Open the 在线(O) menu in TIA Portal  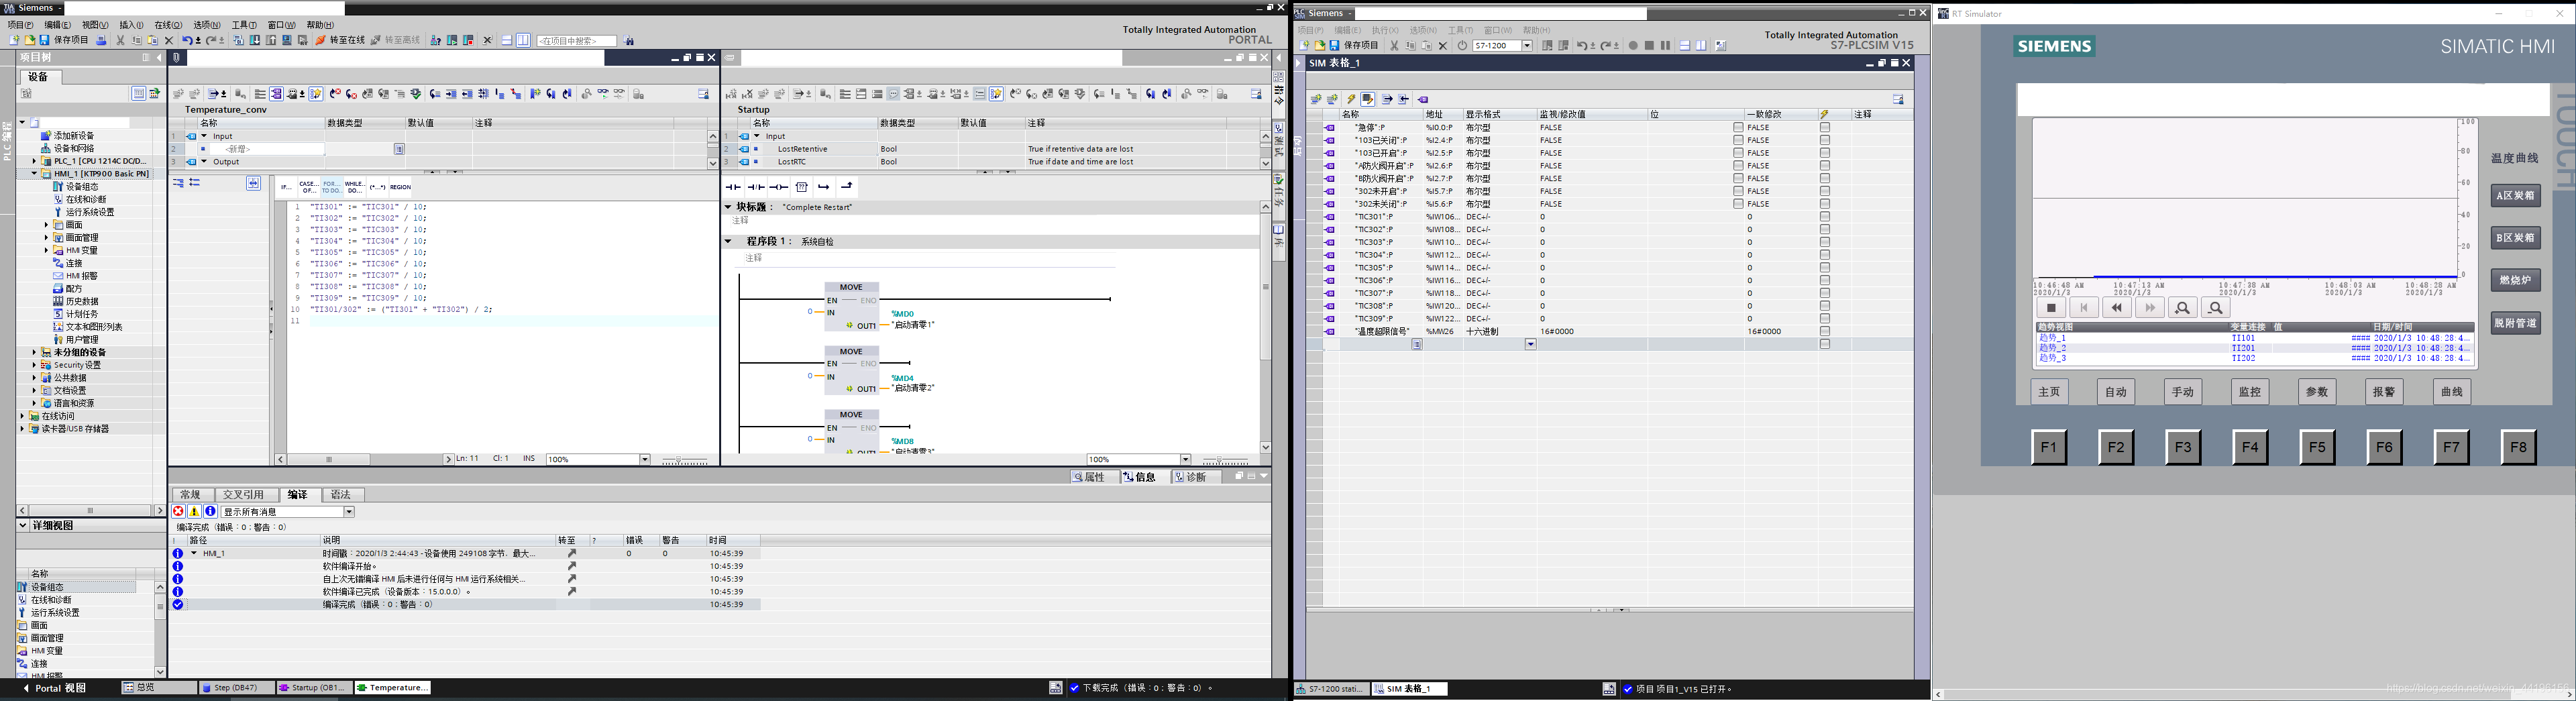(168, 25)
